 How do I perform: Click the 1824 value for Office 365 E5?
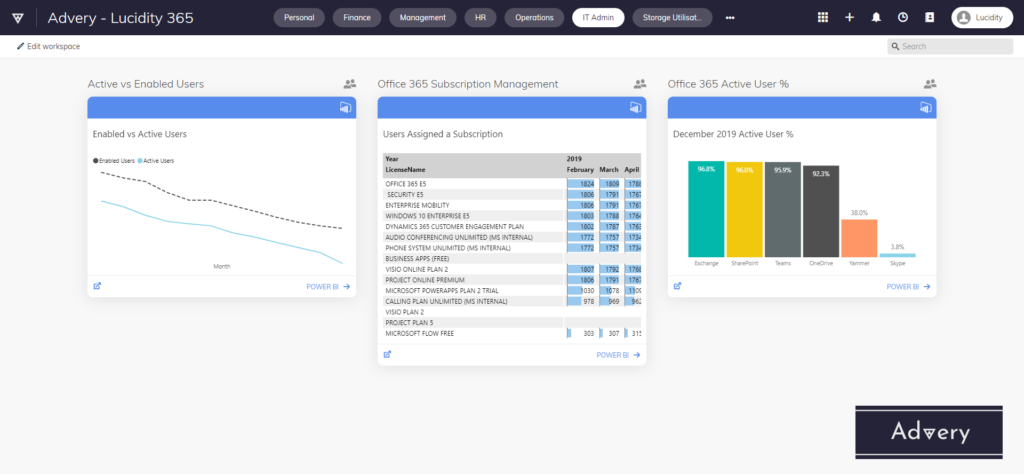point(587,184)
